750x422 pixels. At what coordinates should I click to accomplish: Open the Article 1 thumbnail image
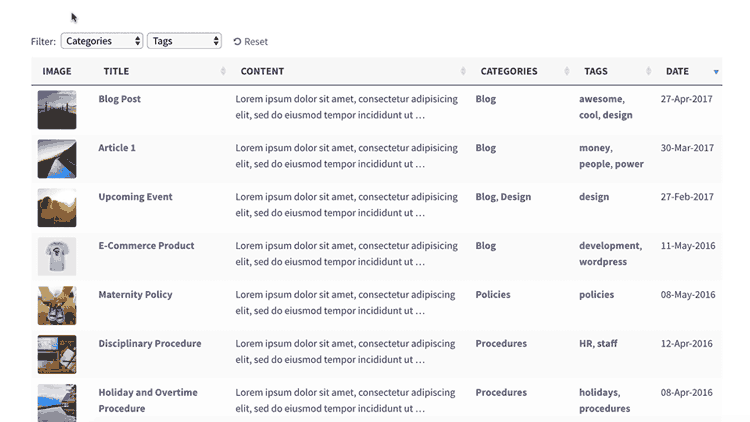(x=57, y=159)
